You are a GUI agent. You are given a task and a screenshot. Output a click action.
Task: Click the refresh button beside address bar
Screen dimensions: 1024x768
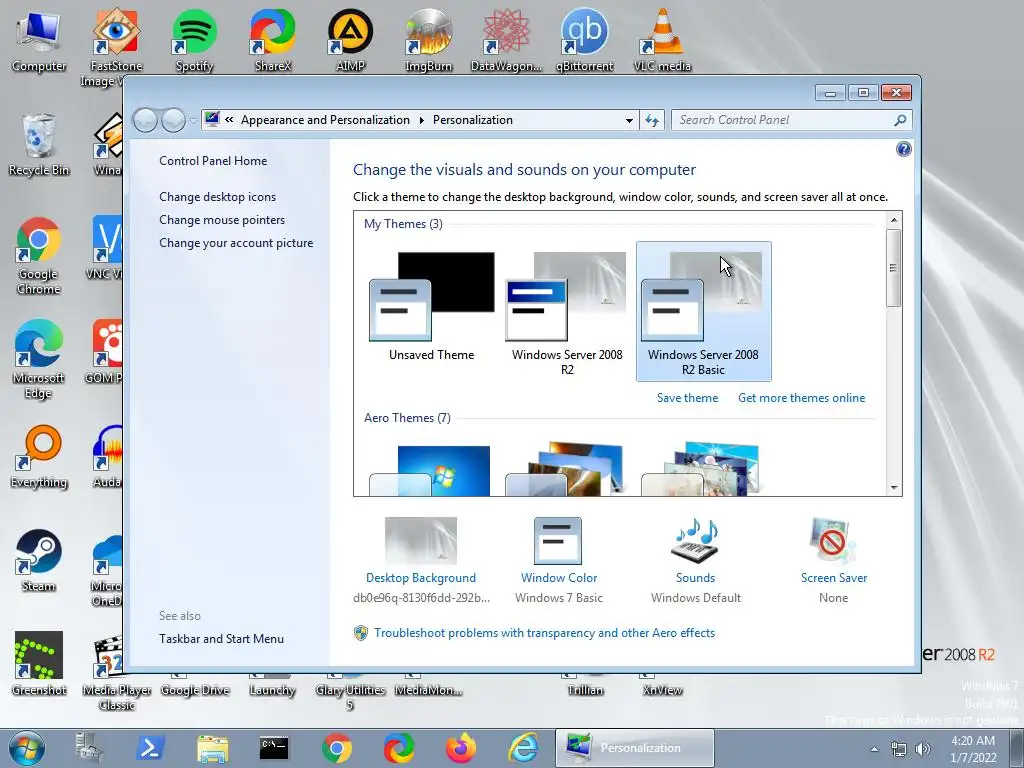(652, 120)
